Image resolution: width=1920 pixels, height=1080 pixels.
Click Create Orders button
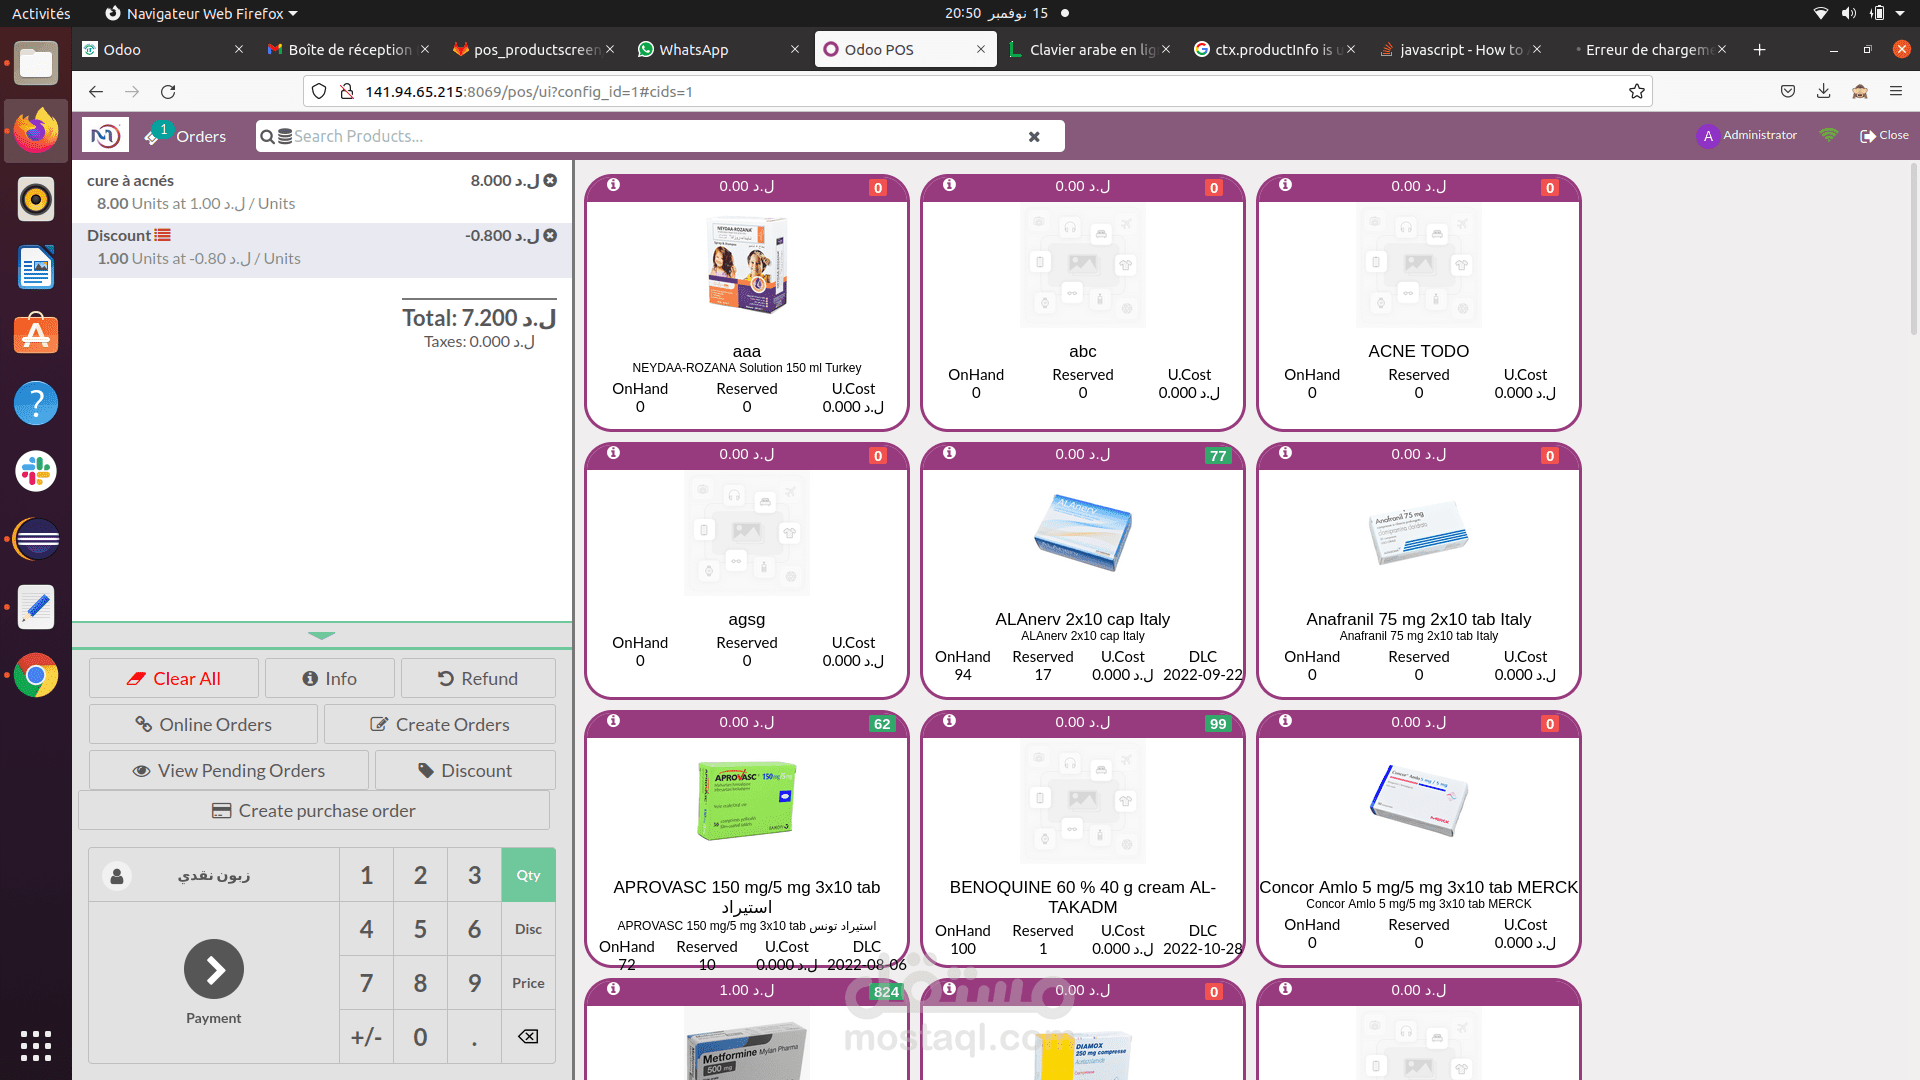[x=440, y=724]
